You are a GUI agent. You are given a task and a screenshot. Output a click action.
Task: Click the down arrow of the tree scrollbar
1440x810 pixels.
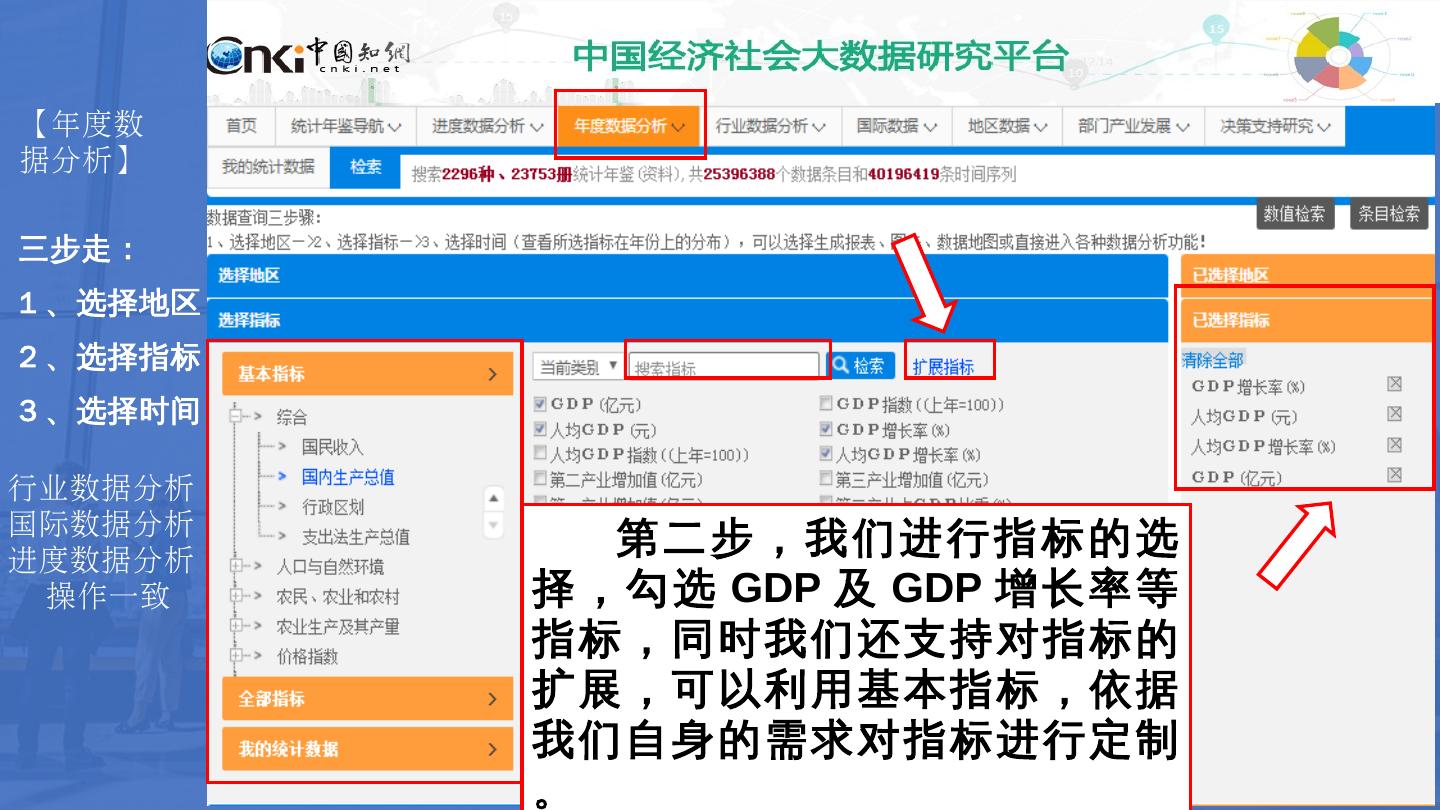click(493, 524)
